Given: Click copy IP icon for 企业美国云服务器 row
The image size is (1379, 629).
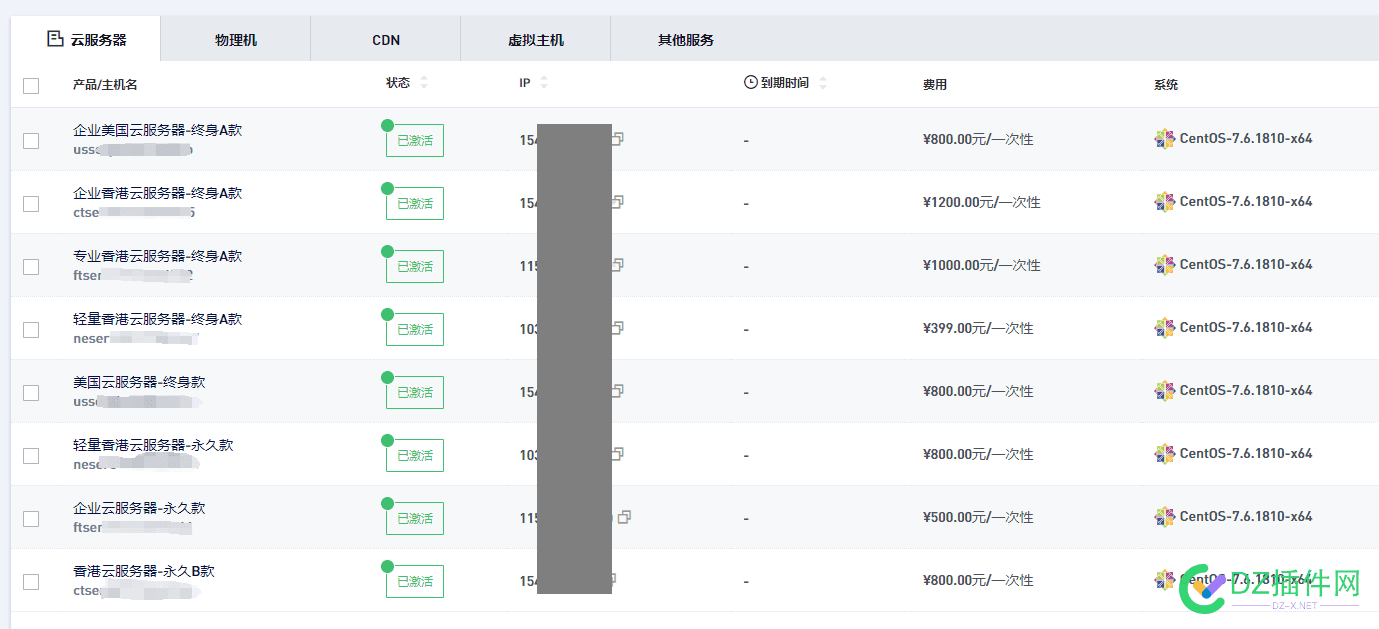Looking at the screenshot, I should point(618,139).
